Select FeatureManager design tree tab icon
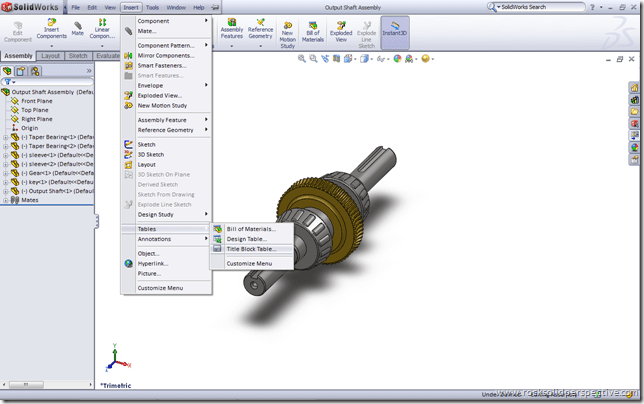Screen dimensions: 644x404 [7, 71]
